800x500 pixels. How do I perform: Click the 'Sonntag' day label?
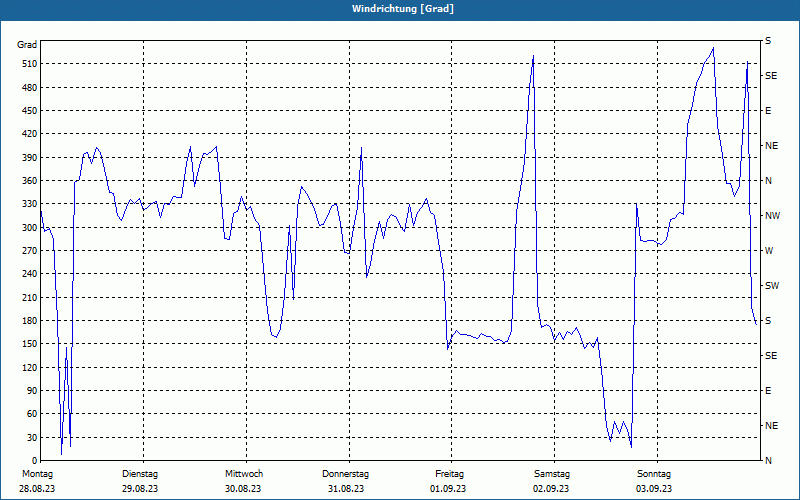(654, 474)
